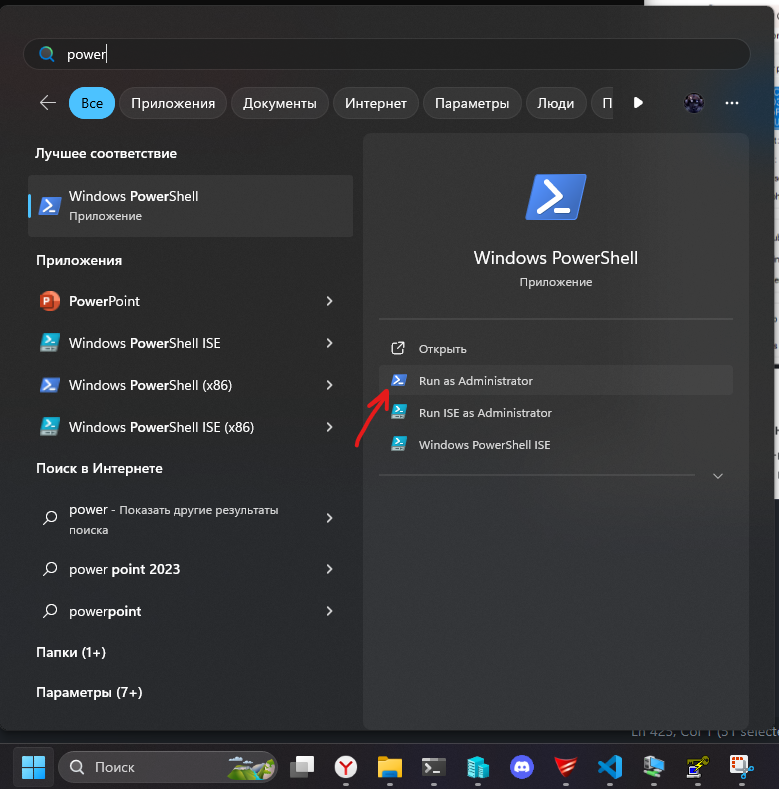This screenshot has height=789, width=779.
Task: Click the Windows PowerShell title in details pane
Action: click(x=556, y=258)
